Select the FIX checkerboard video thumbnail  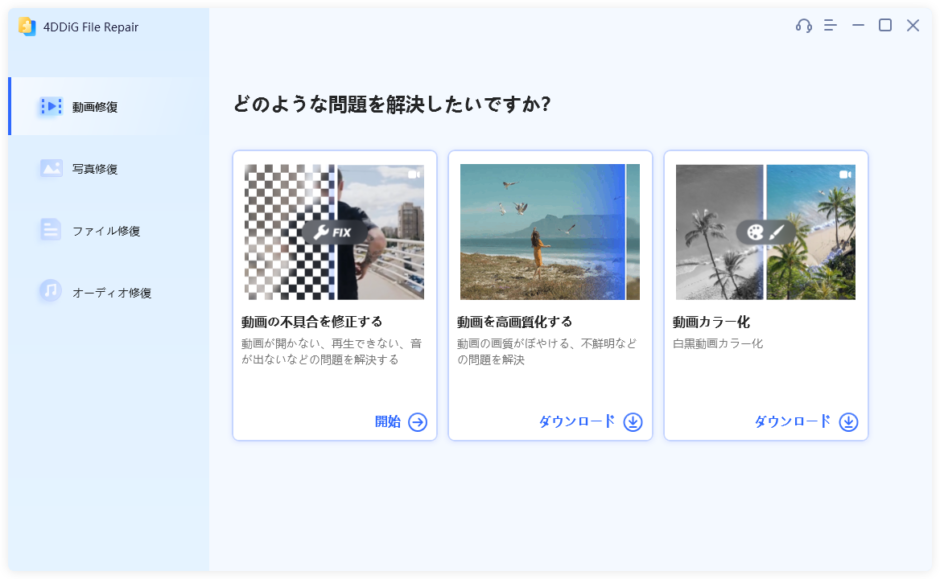[x=335, y=232]
